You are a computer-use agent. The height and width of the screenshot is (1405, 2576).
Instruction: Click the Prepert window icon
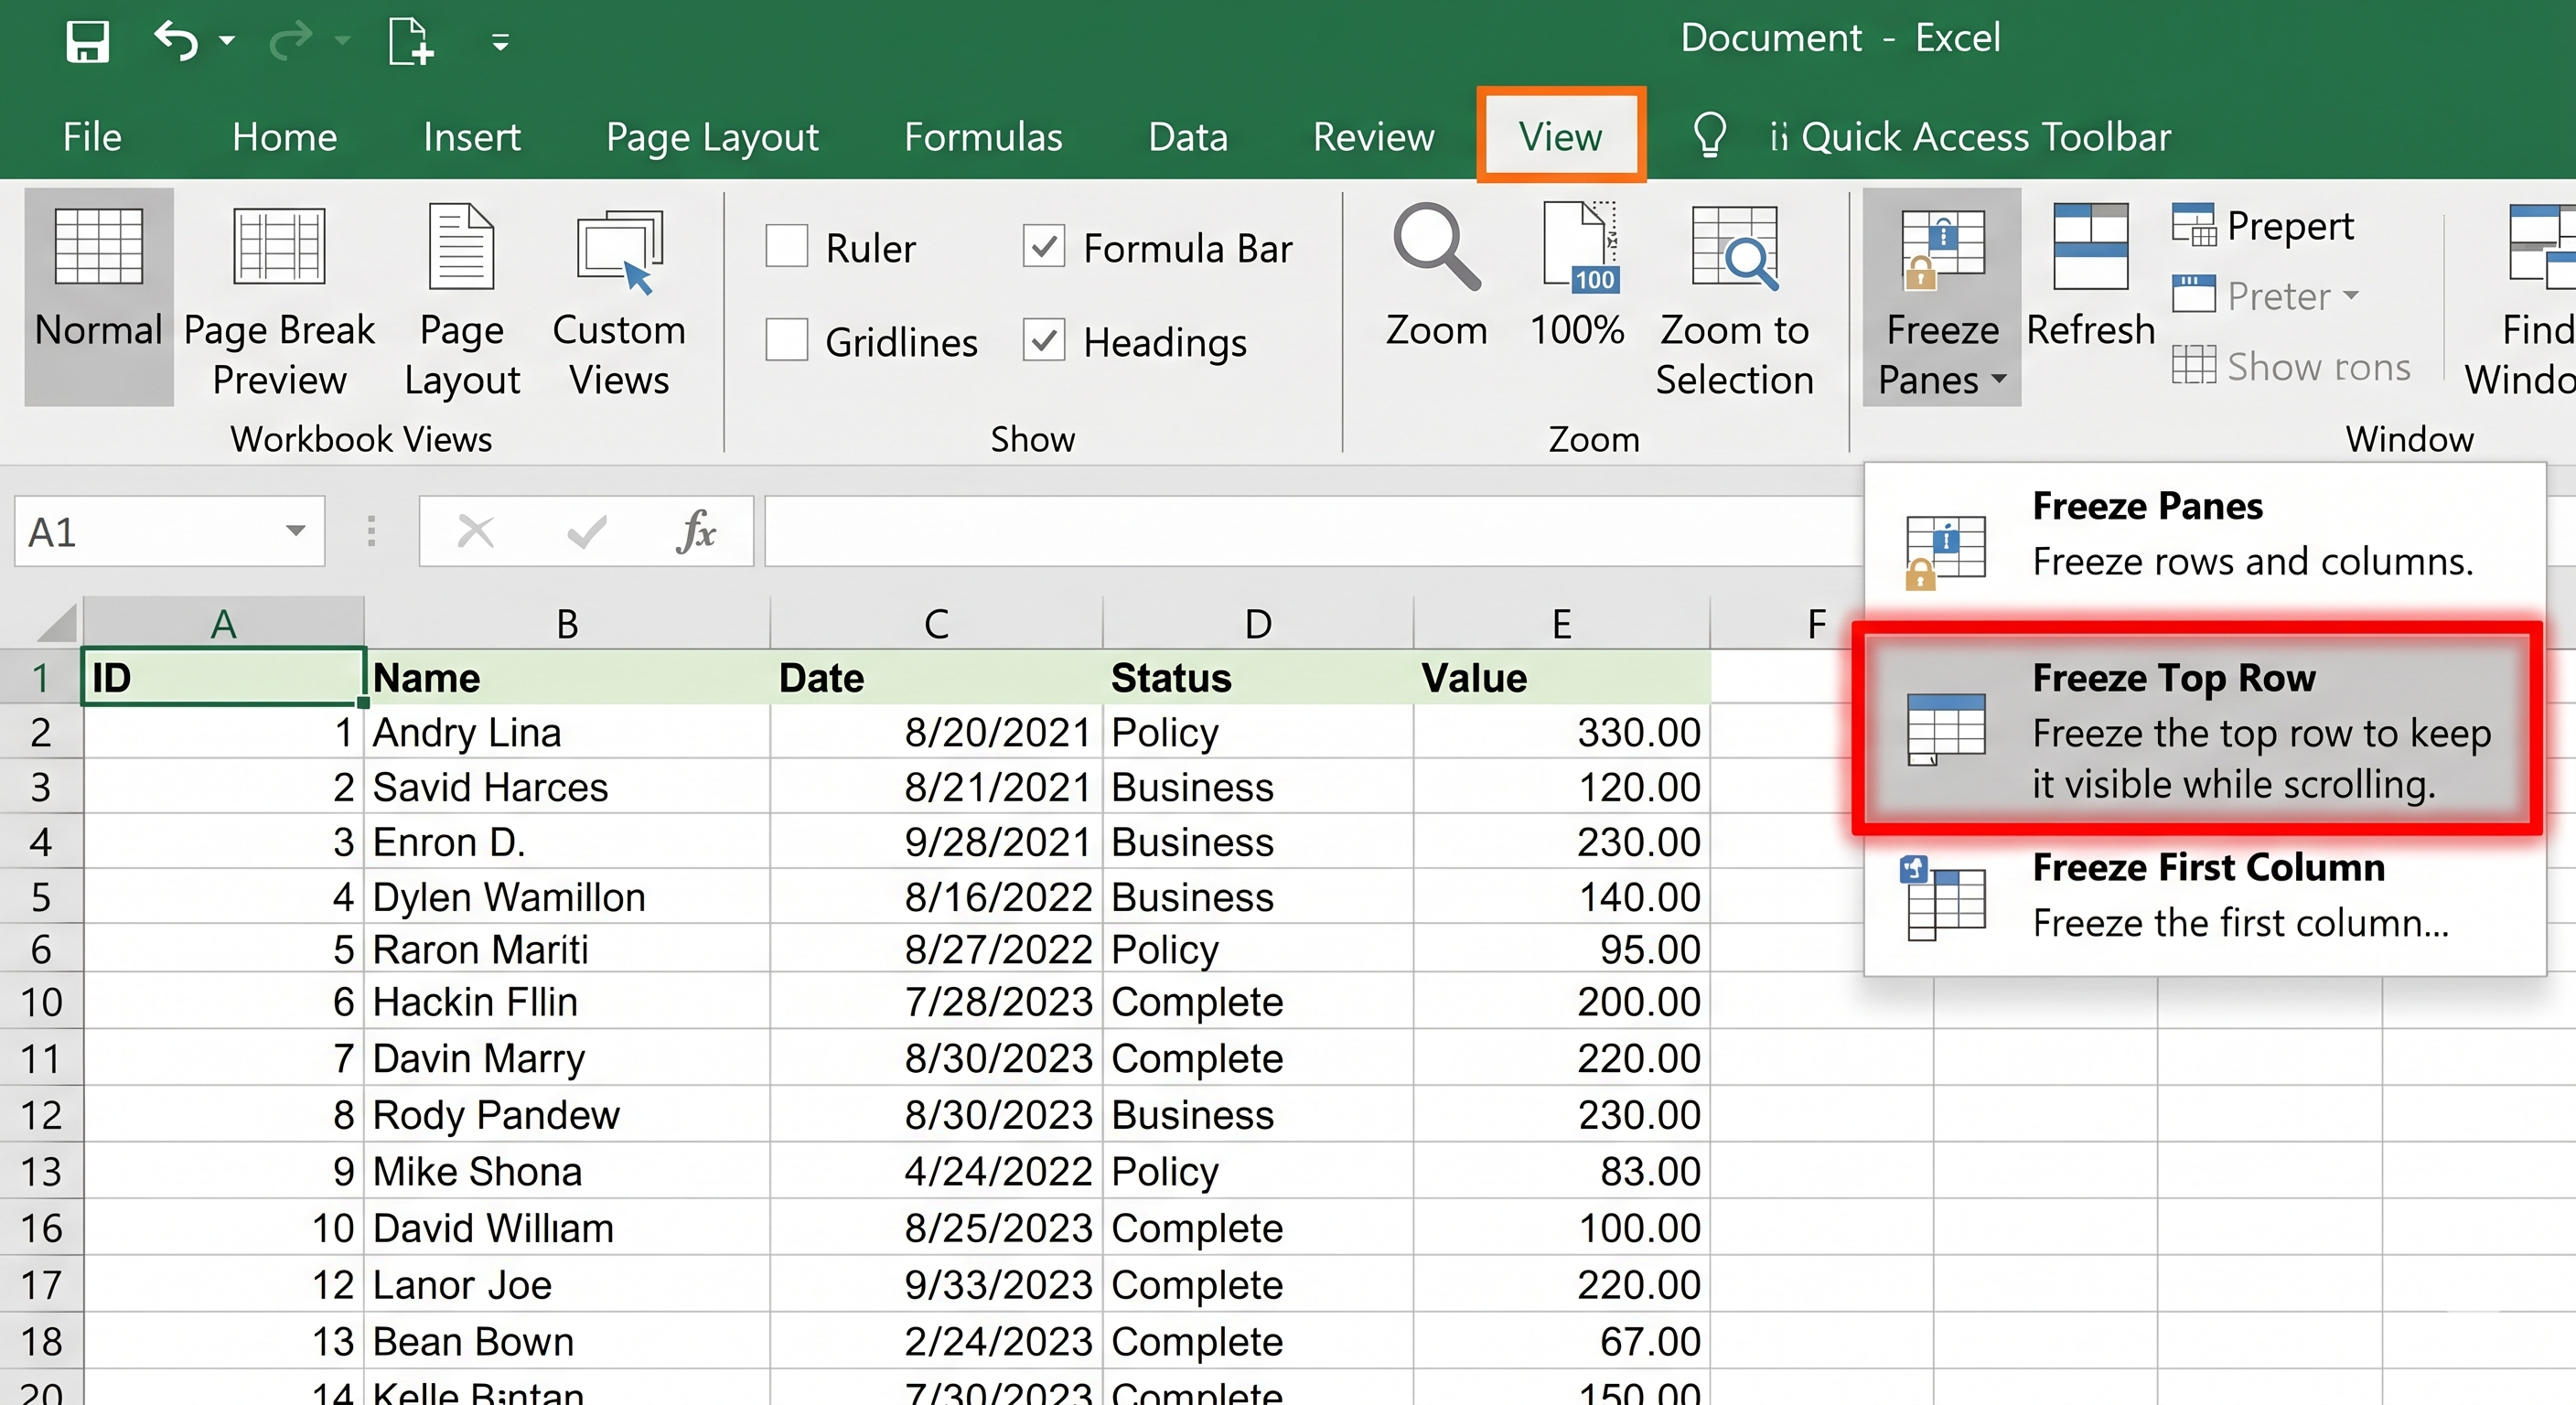point(2193,225)
